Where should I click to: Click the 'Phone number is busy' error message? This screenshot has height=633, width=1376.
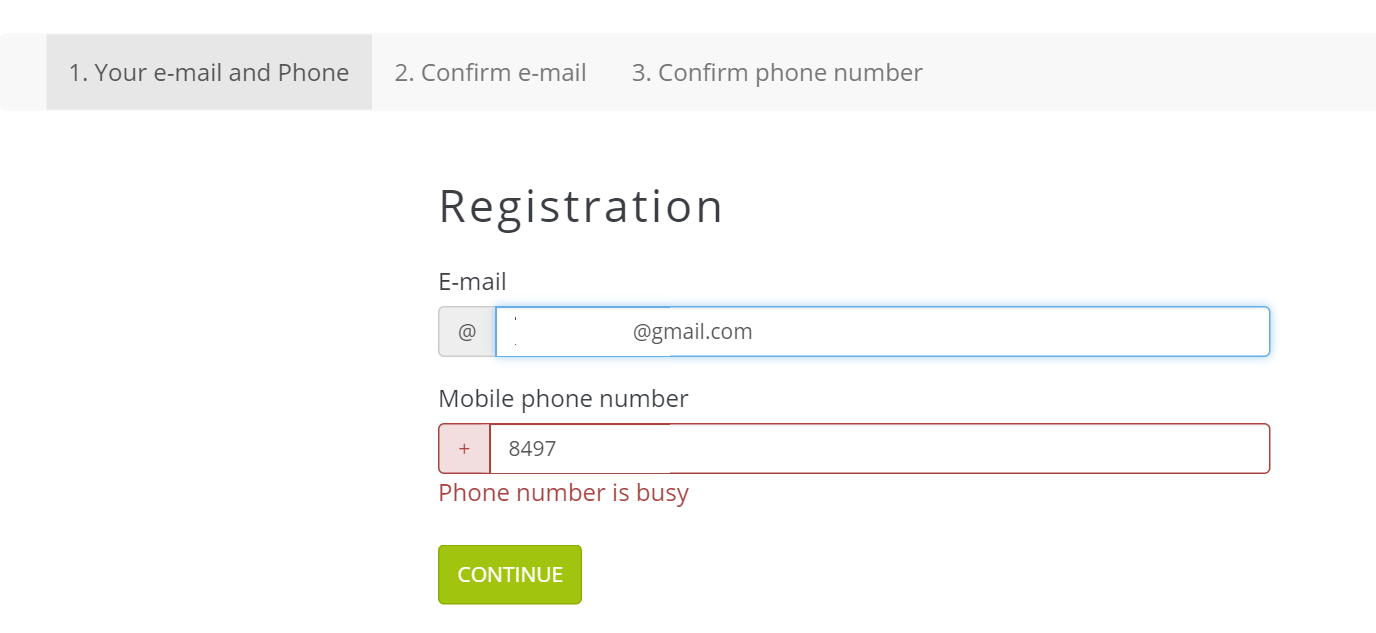[x=563, y=493]
